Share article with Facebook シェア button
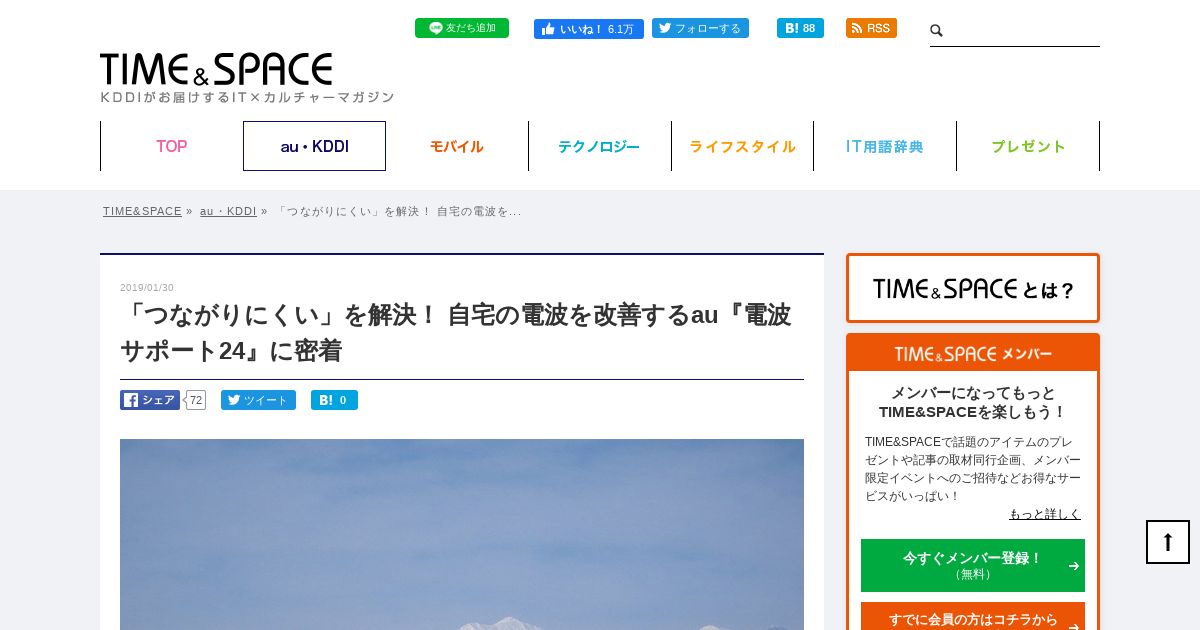Viewport: 1200px width, 630px height. 150,400
